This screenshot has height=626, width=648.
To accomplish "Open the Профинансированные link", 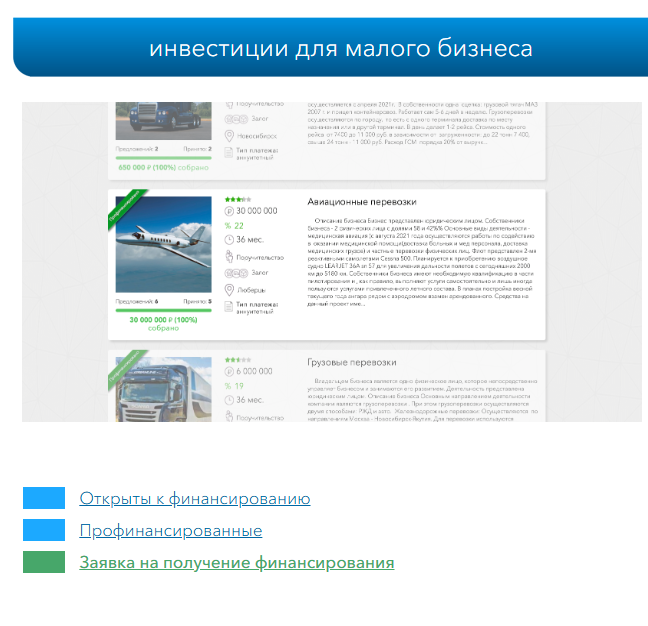I will click(171, 530).
